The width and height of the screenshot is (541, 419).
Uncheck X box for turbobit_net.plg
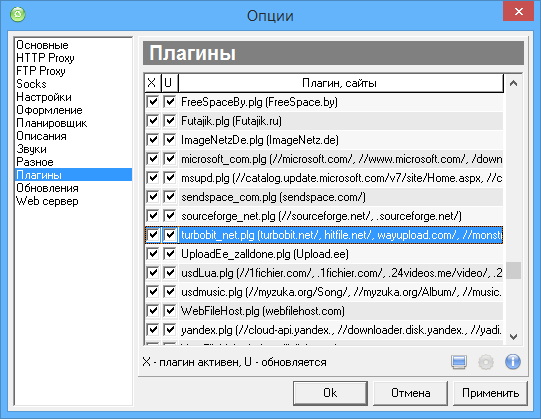152,235
